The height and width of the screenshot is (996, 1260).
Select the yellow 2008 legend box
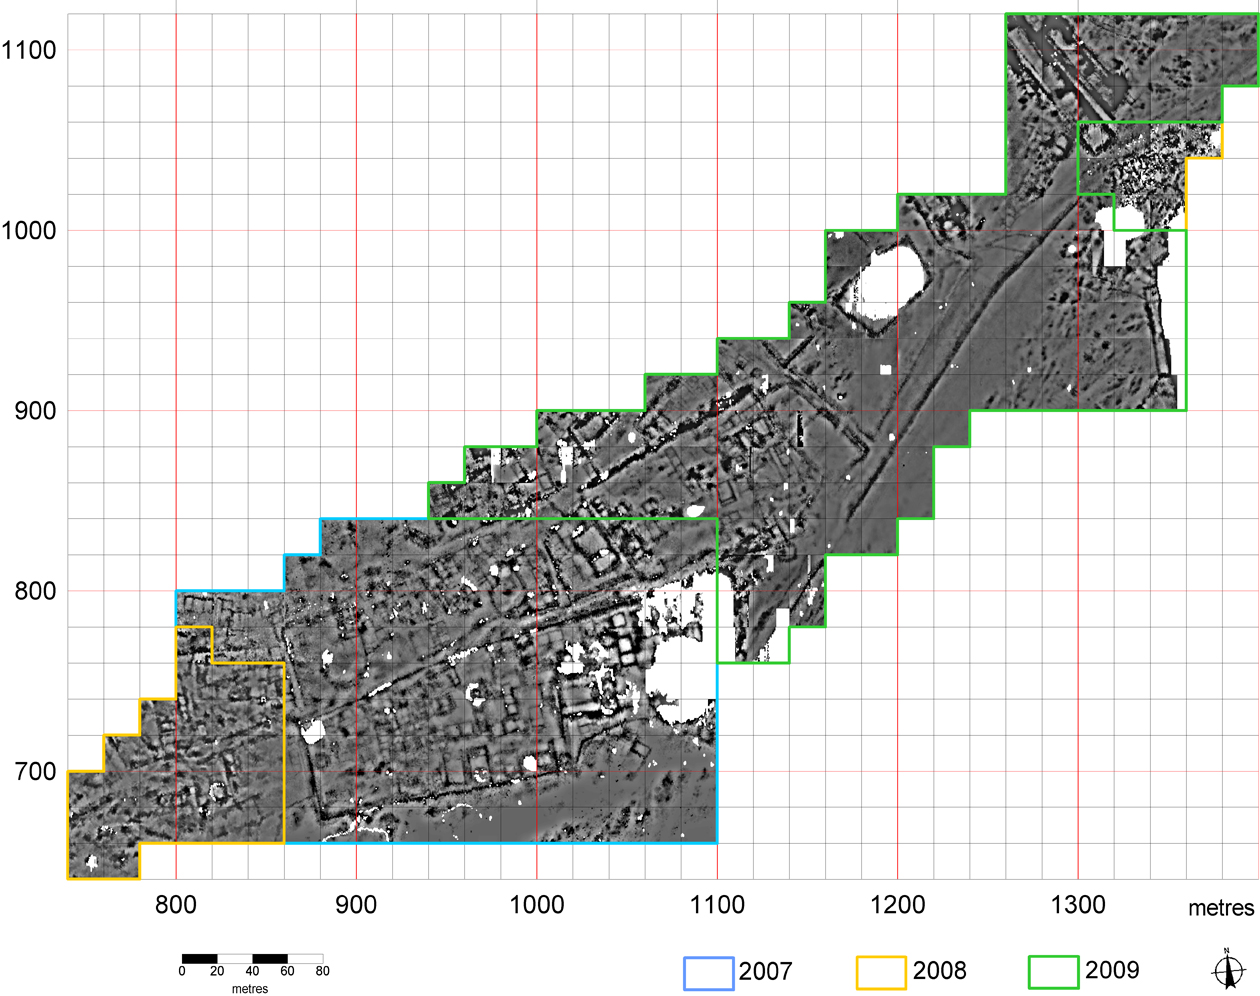point(881,973)
